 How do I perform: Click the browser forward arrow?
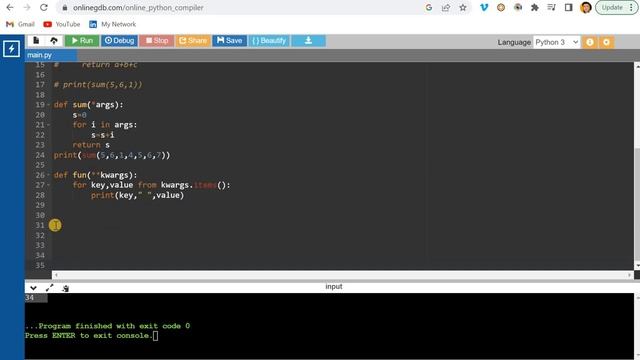tap(27, 7)
